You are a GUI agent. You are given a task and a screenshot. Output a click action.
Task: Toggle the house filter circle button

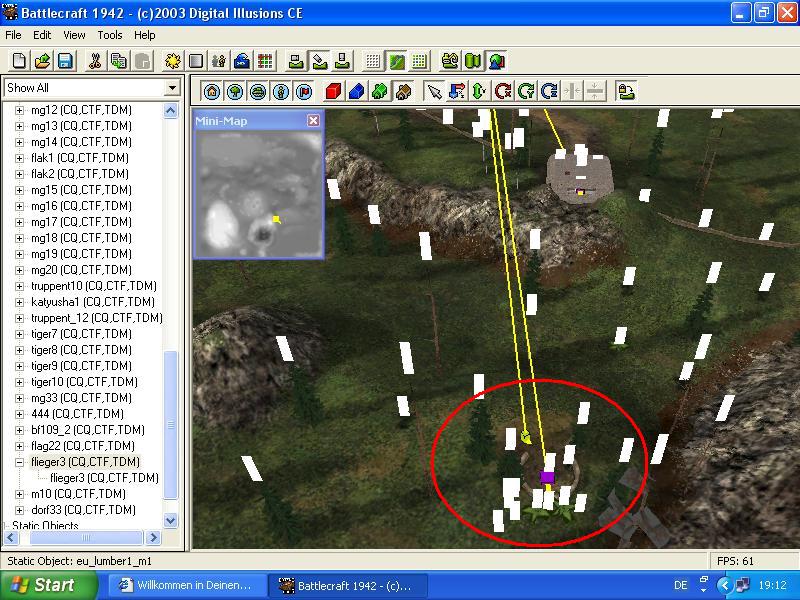[212, 91]
